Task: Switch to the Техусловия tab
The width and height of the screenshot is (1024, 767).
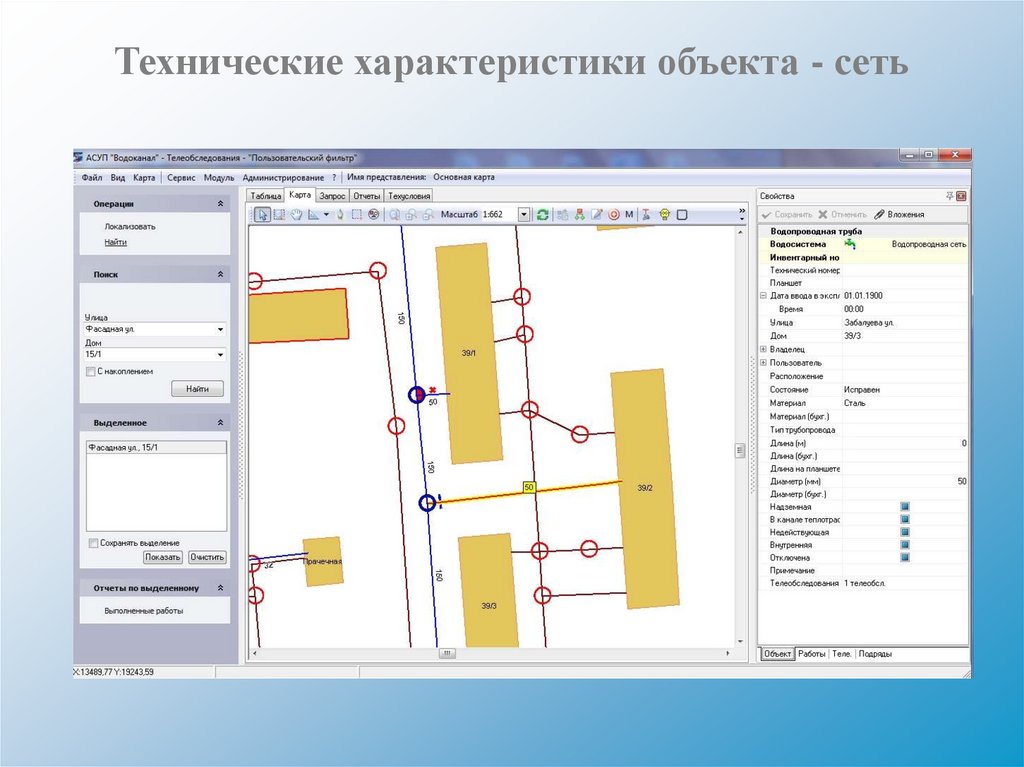Action: [409, 196]
